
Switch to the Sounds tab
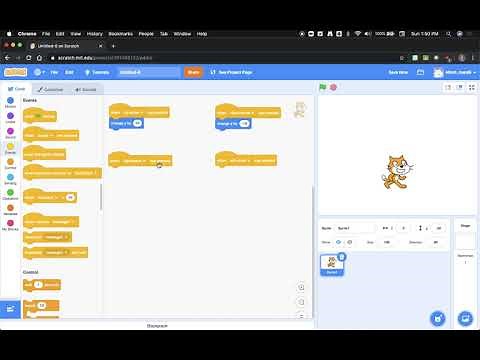point(86,89)
